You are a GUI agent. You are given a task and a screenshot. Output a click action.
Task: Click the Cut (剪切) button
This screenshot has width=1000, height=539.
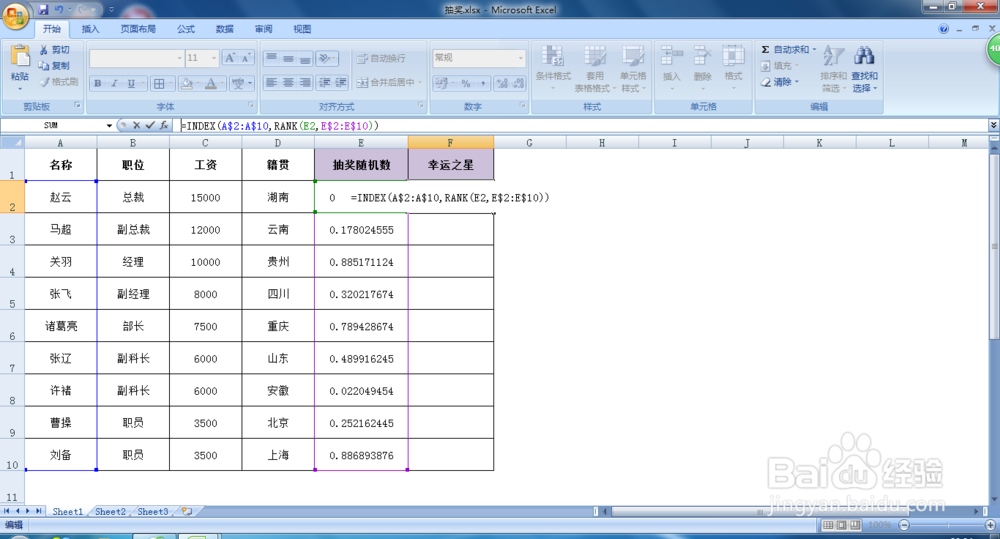click(x=54, y=50)
